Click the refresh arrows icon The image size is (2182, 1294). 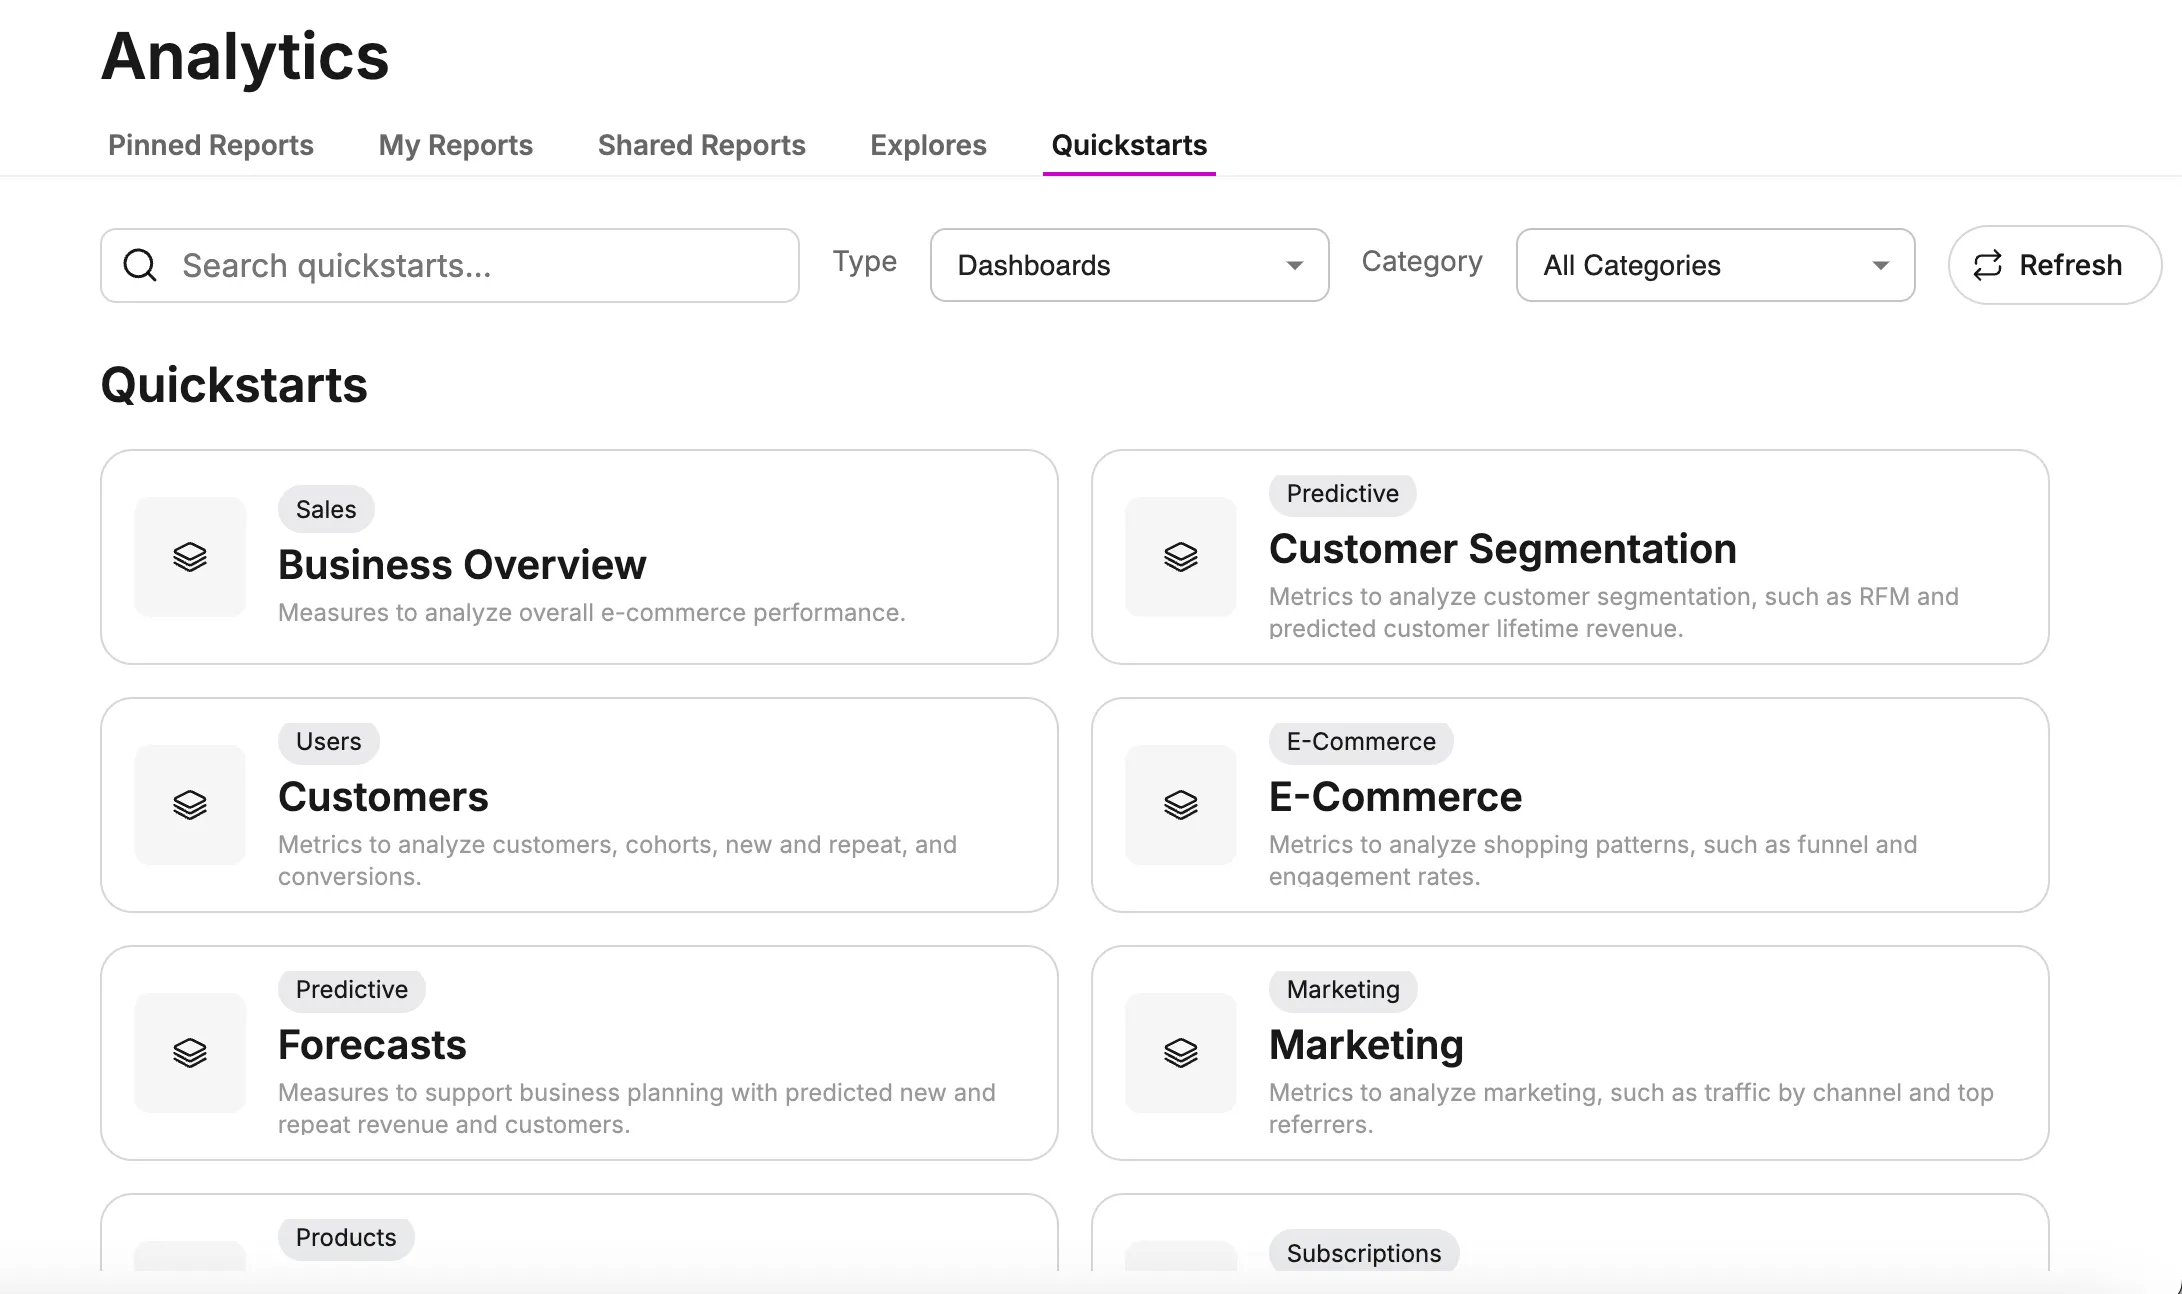1987,265
